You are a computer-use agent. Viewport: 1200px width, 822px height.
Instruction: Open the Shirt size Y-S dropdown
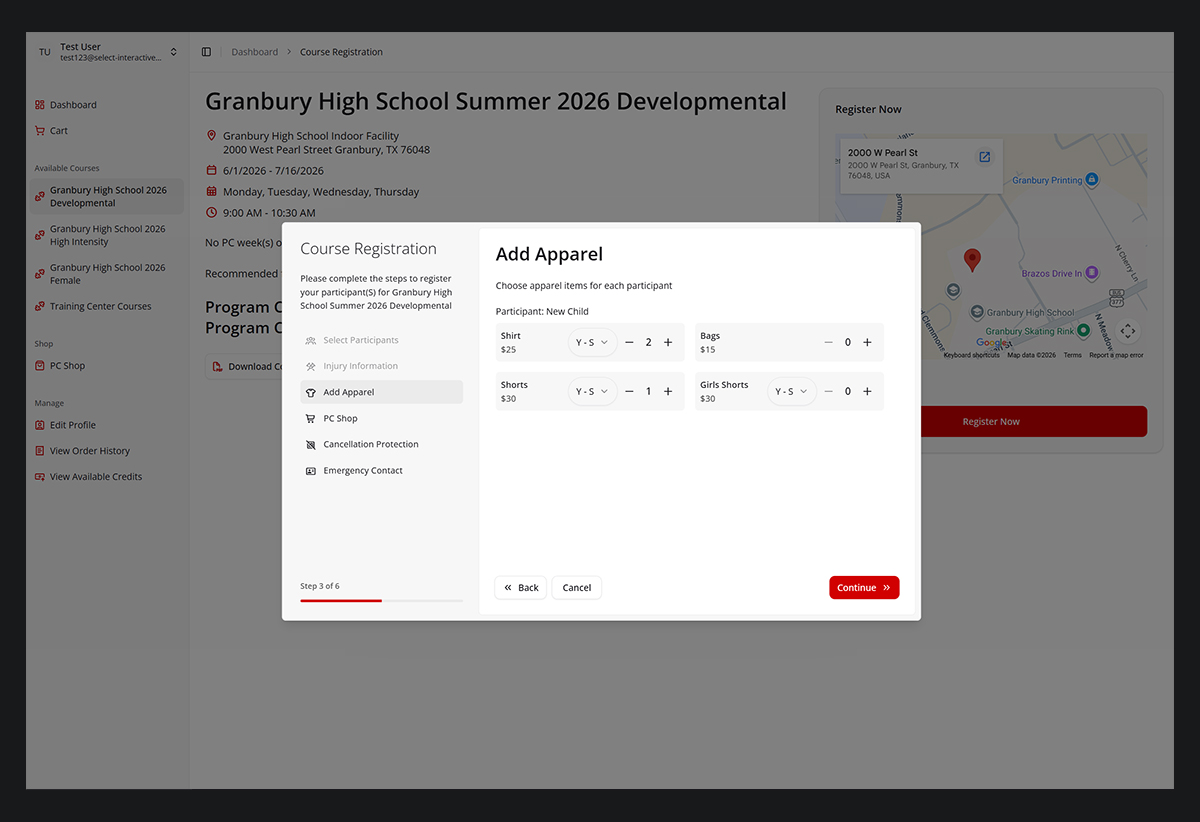click(591, 341)
